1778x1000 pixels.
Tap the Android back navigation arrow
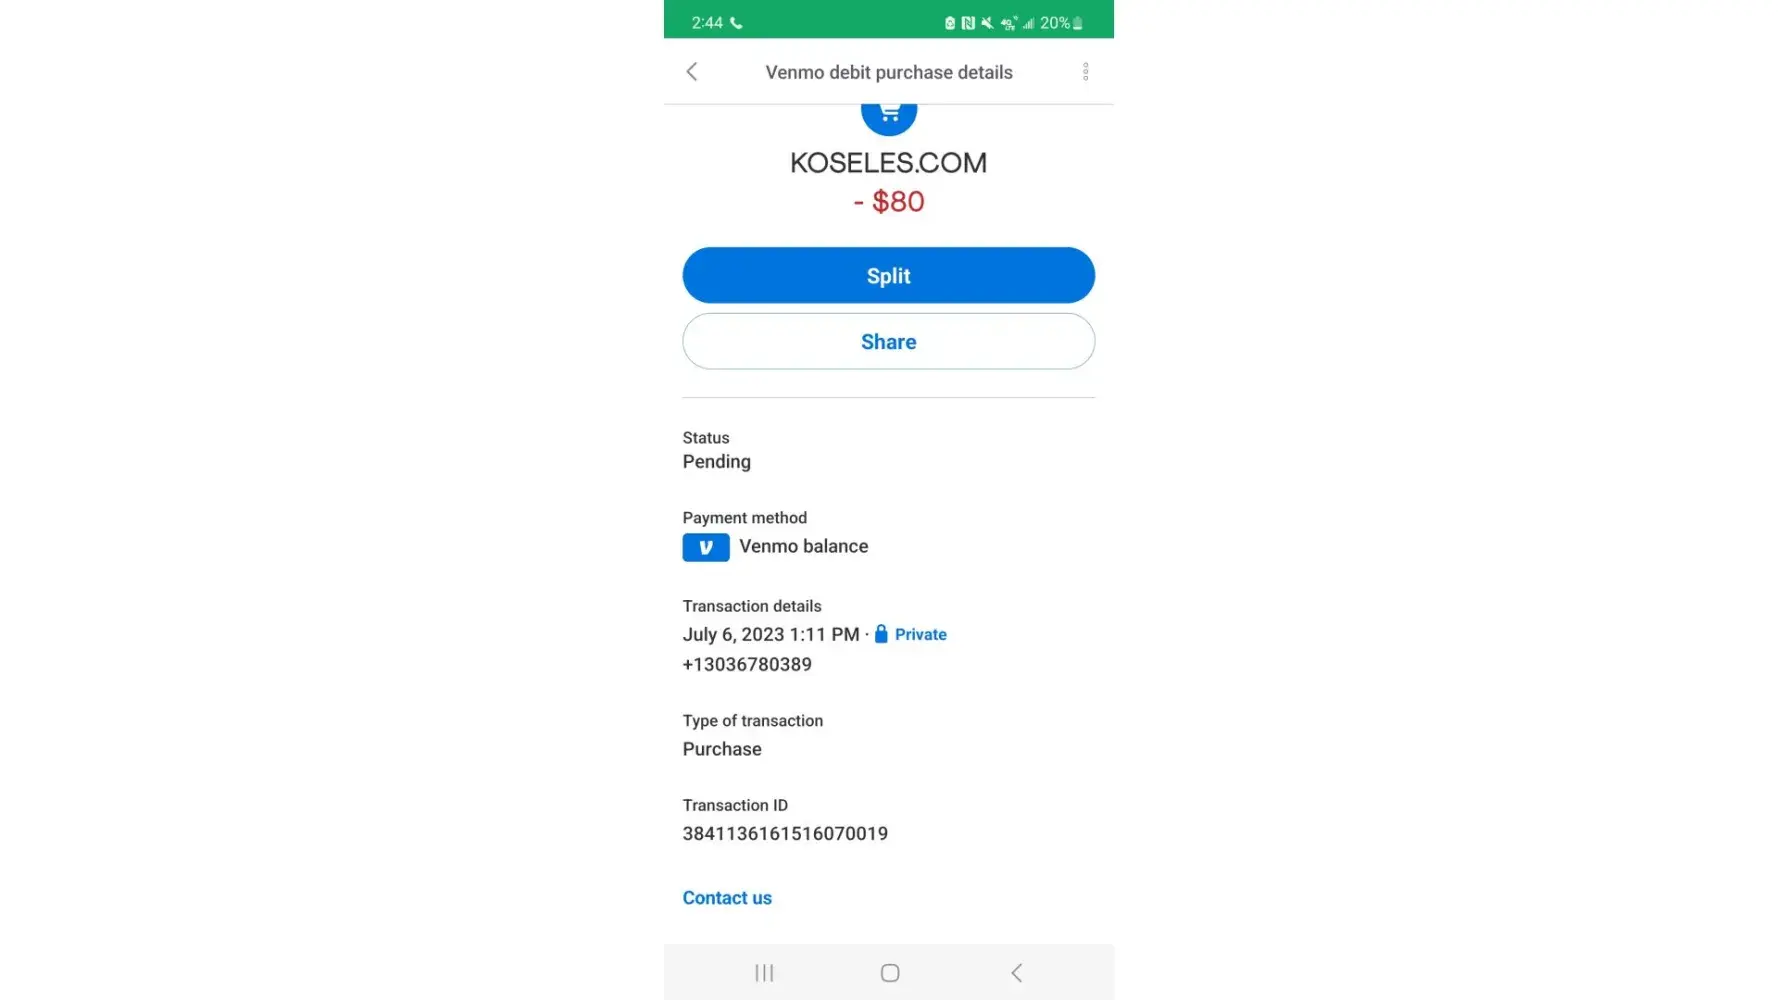point(1016,973)
